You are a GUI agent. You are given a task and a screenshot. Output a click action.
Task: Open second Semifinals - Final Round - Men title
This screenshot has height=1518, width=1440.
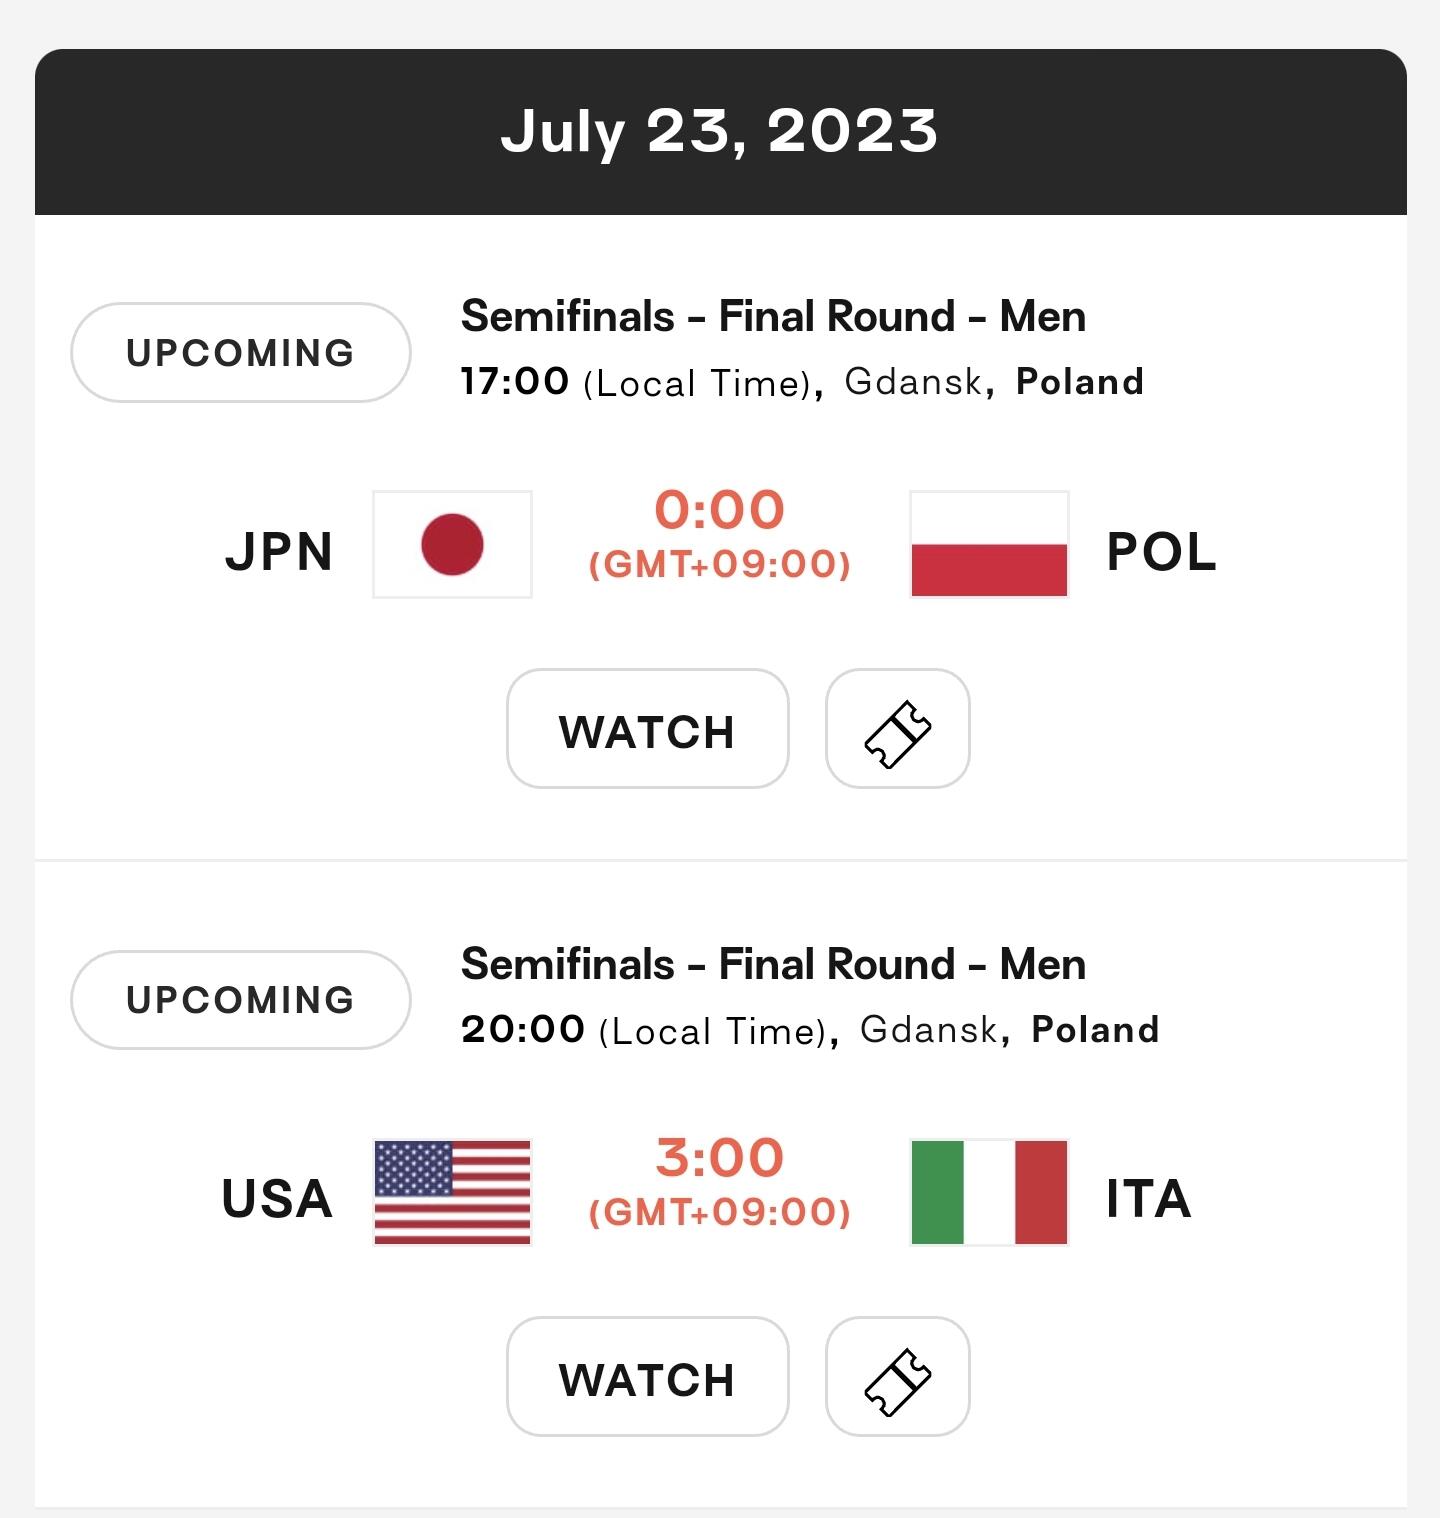pos(773,965)
